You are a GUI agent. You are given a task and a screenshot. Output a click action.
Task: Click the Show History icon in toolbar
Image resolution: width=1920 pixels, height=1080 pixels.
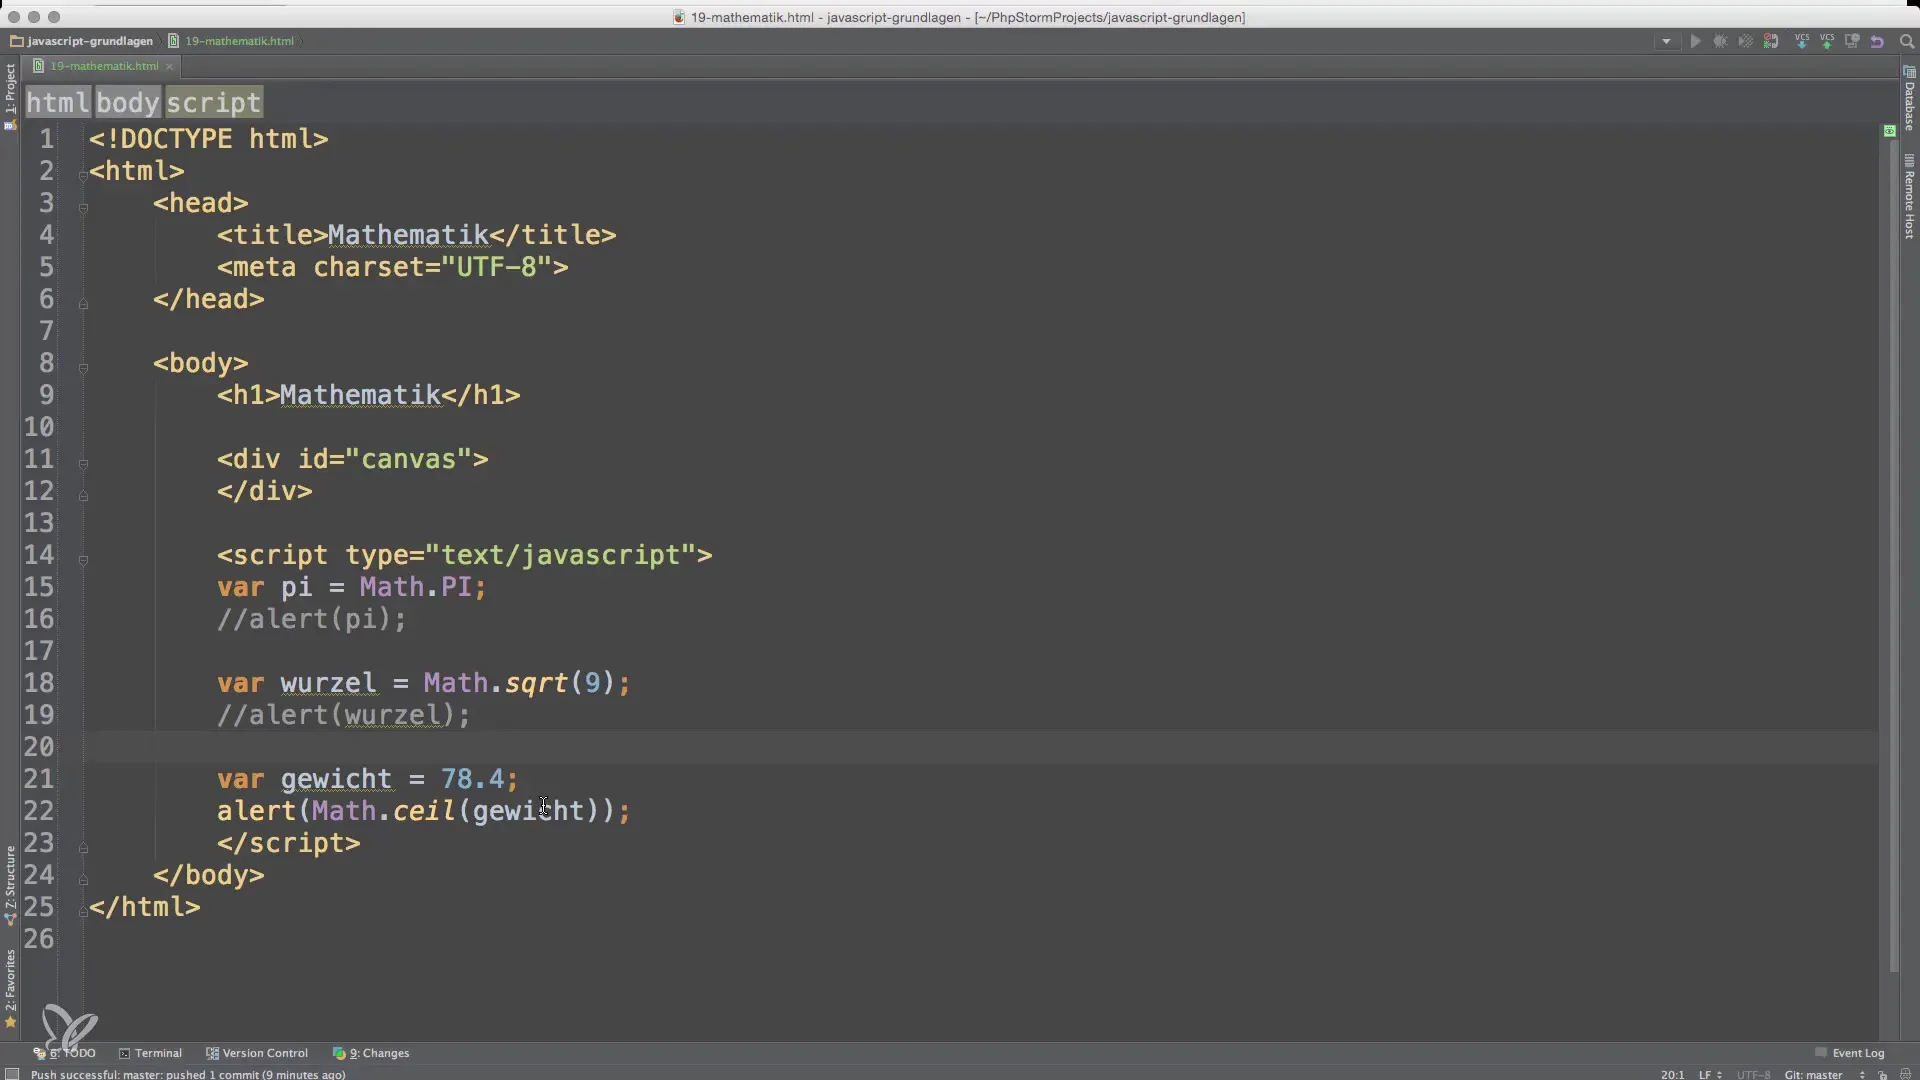1852,42
